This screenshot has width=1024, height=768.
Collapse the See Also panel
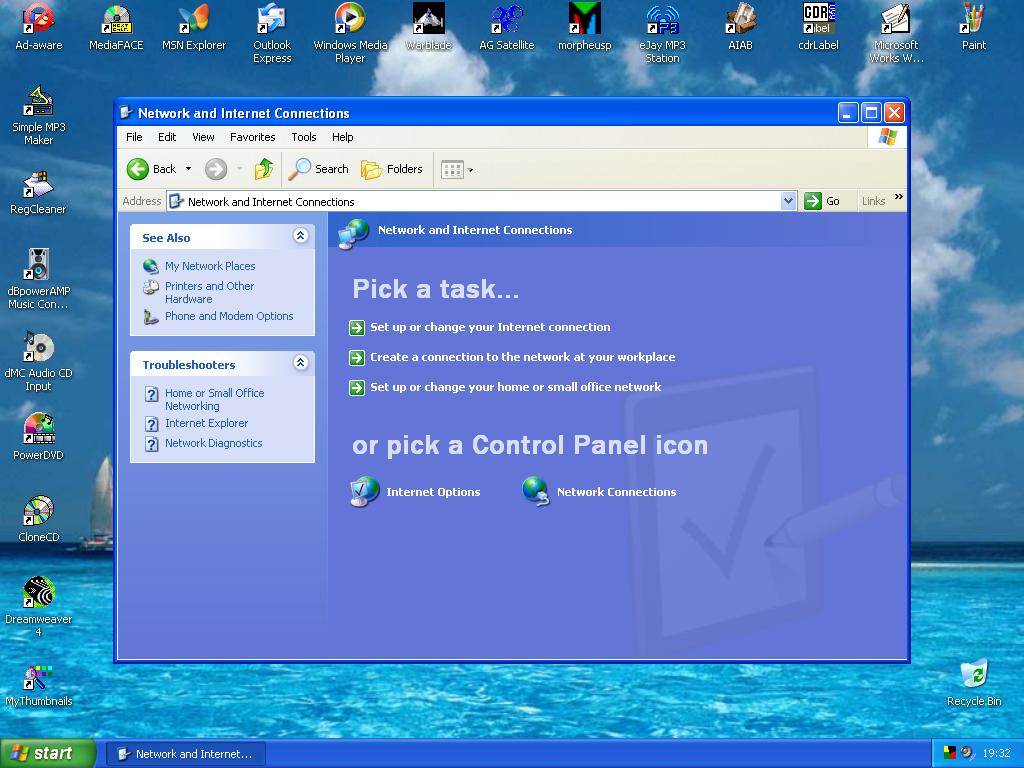[x=300, y=236]
